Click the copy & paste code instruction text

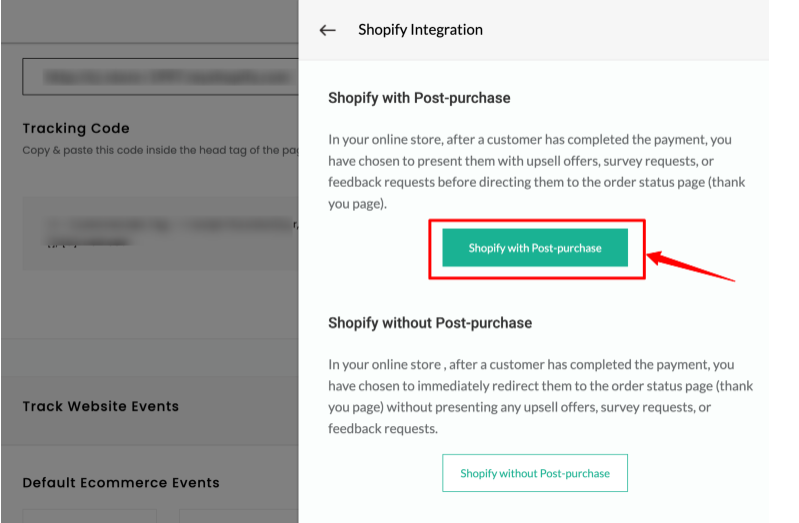(160, 150)
